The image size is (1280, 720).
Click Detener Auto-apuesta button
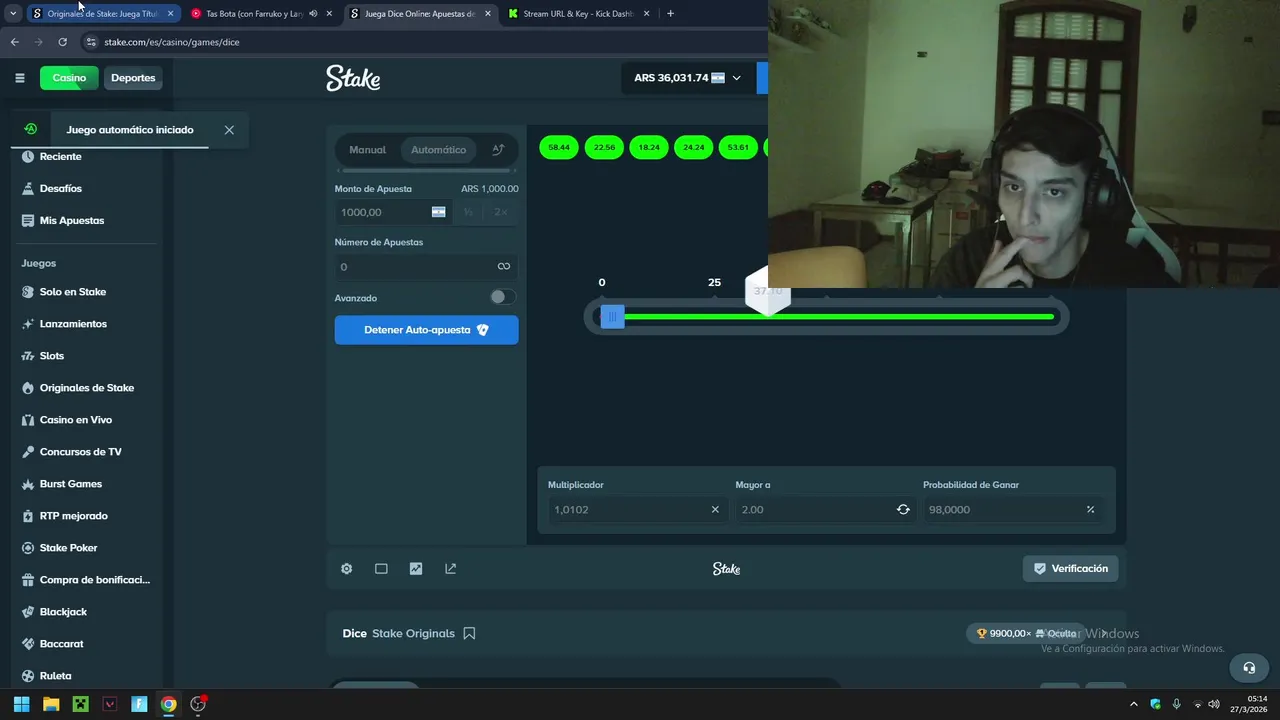426,330
